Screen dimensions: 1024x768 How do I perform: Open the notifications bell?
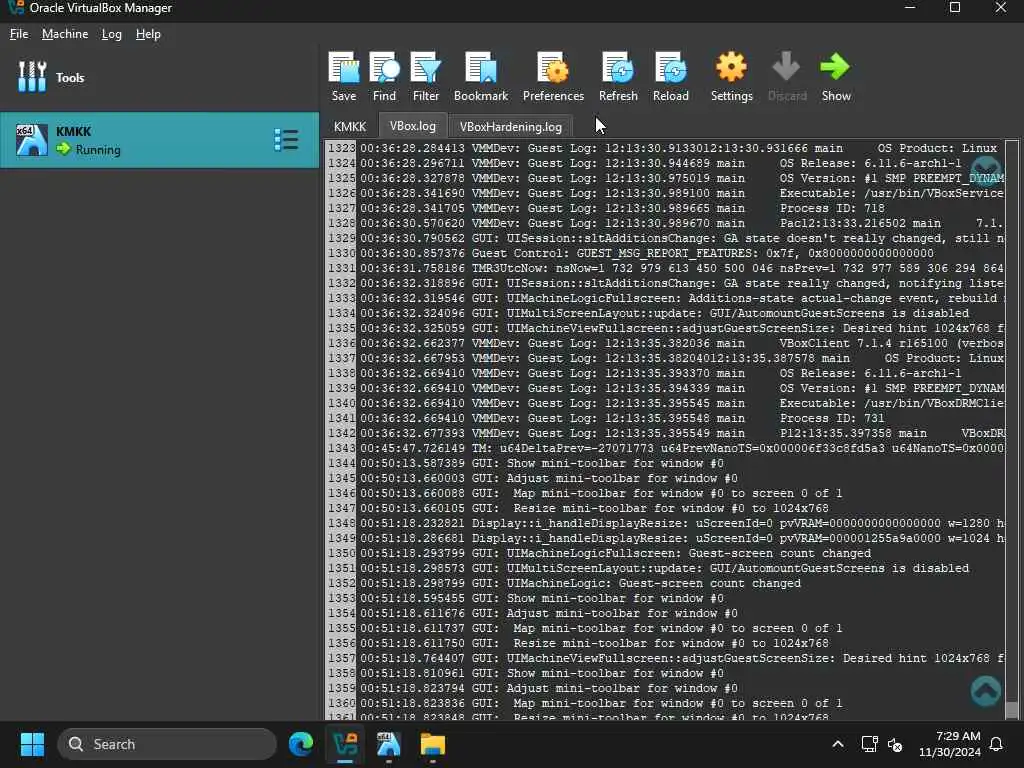(x=997, y=744)
